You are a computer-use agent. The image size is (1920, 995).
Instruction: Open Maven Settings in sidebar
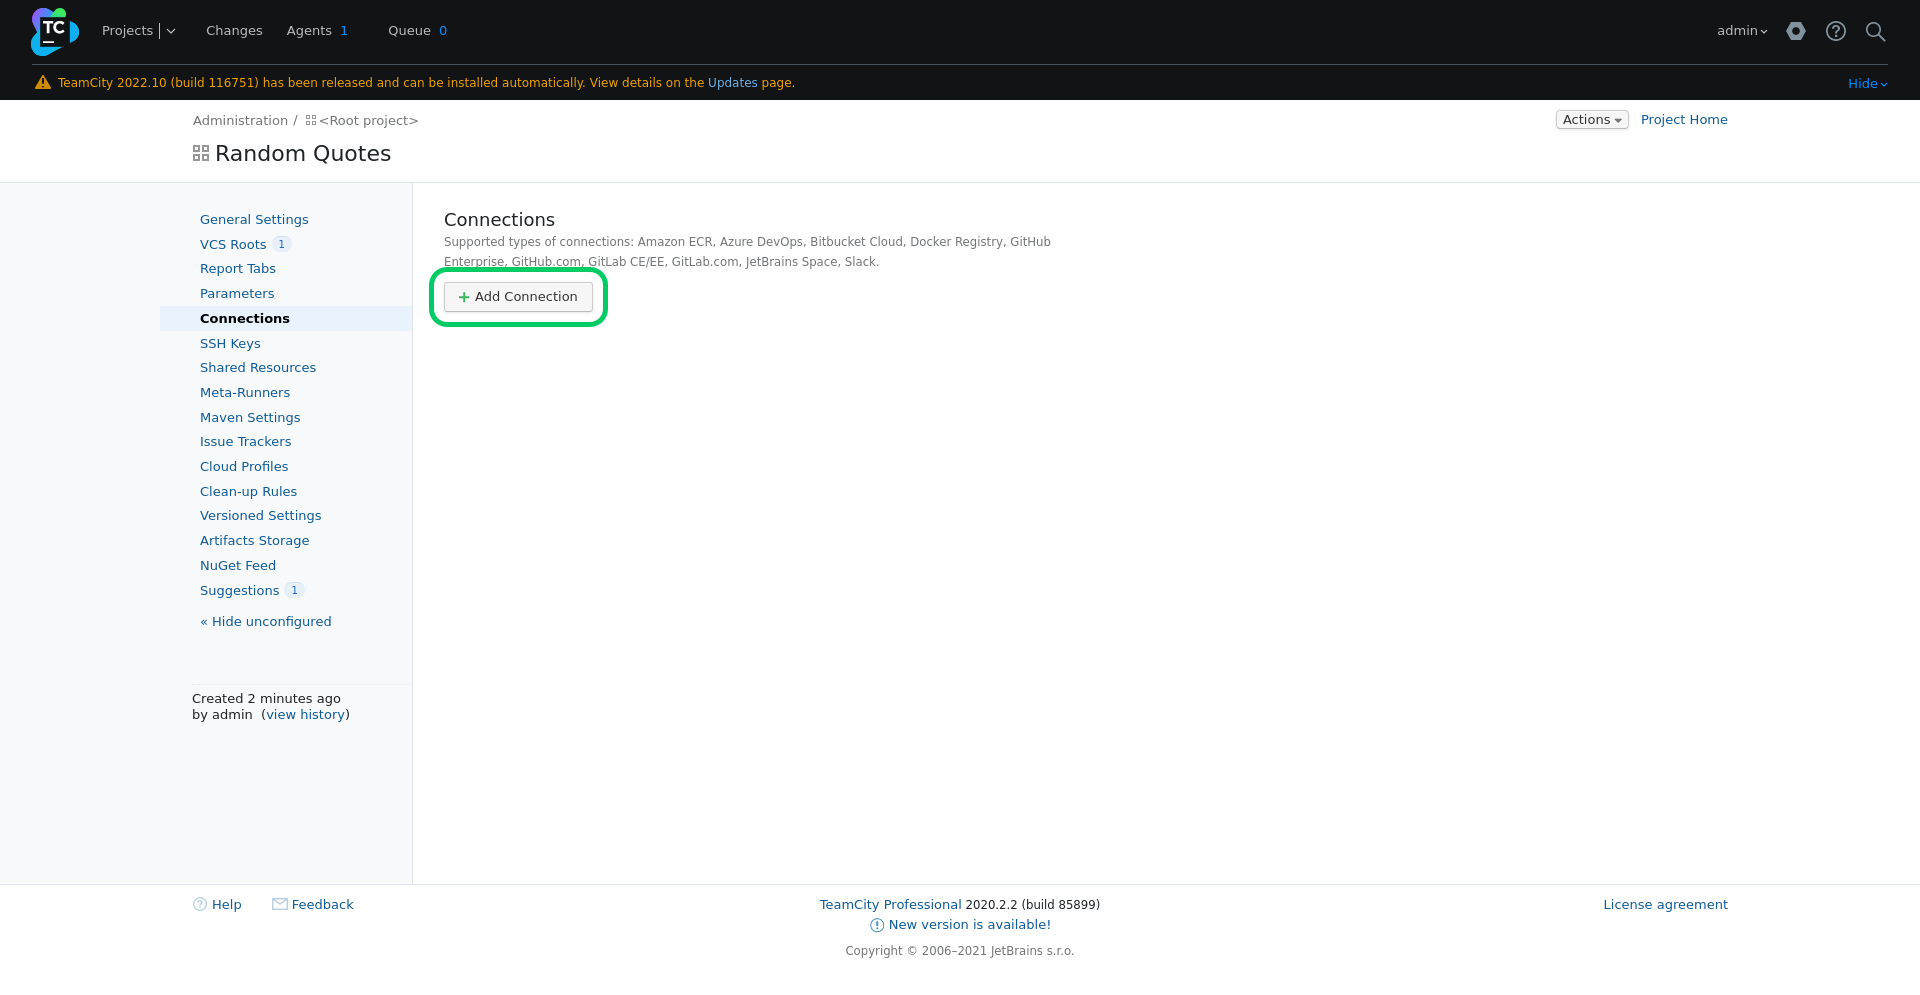point(250,418)
